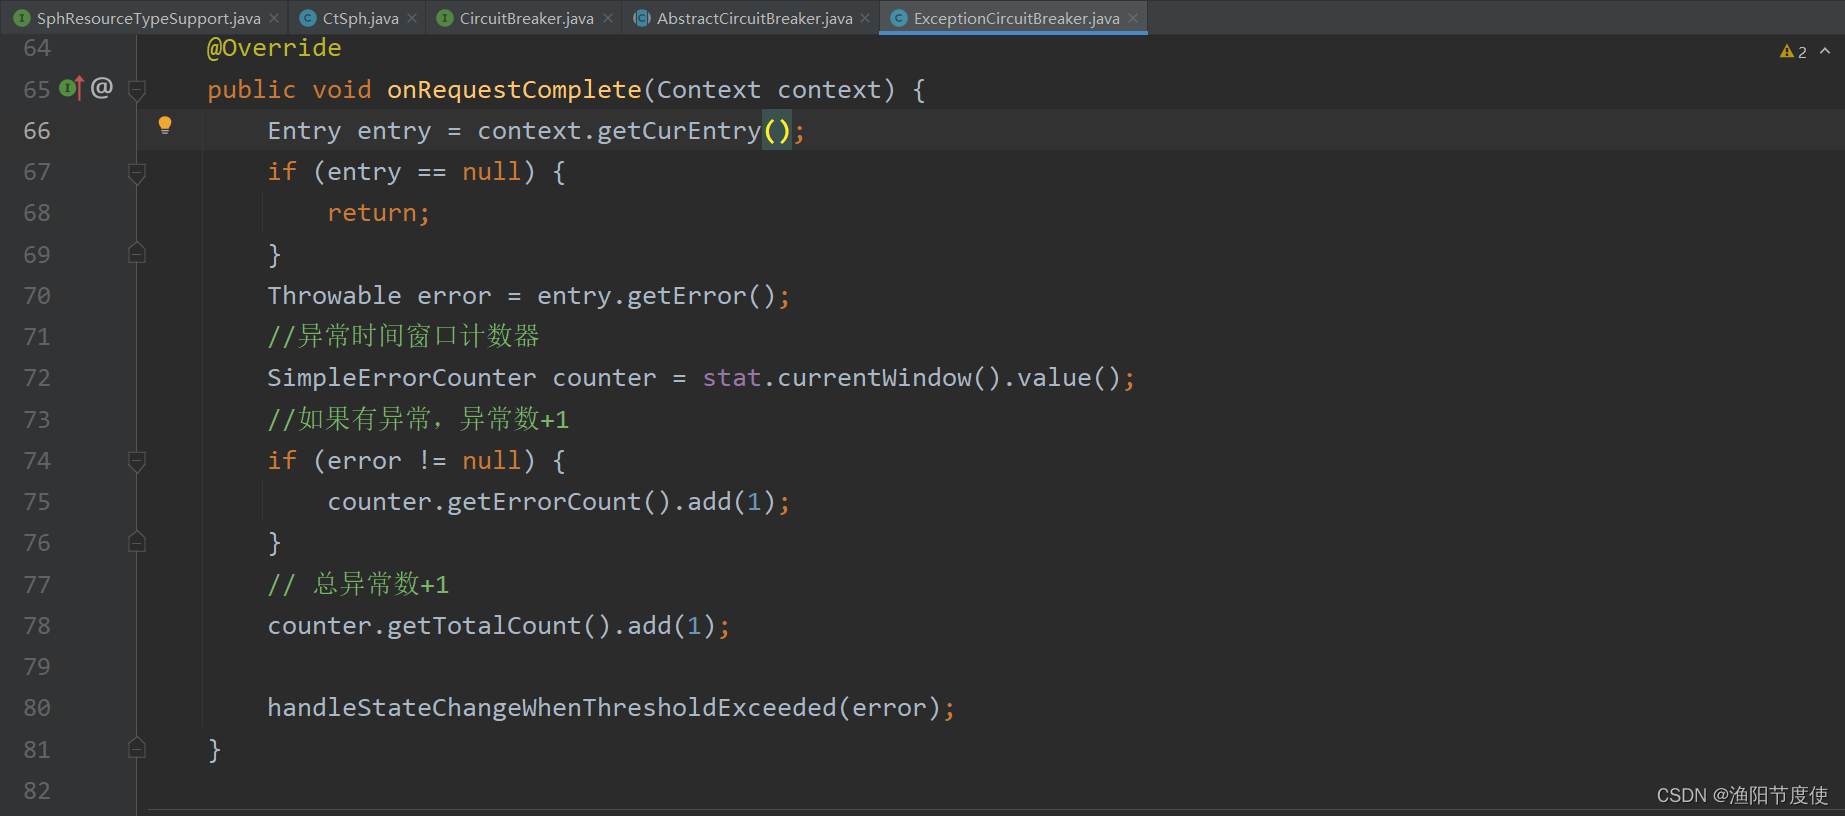Click the stat field reference on line 72

(732, 378)
